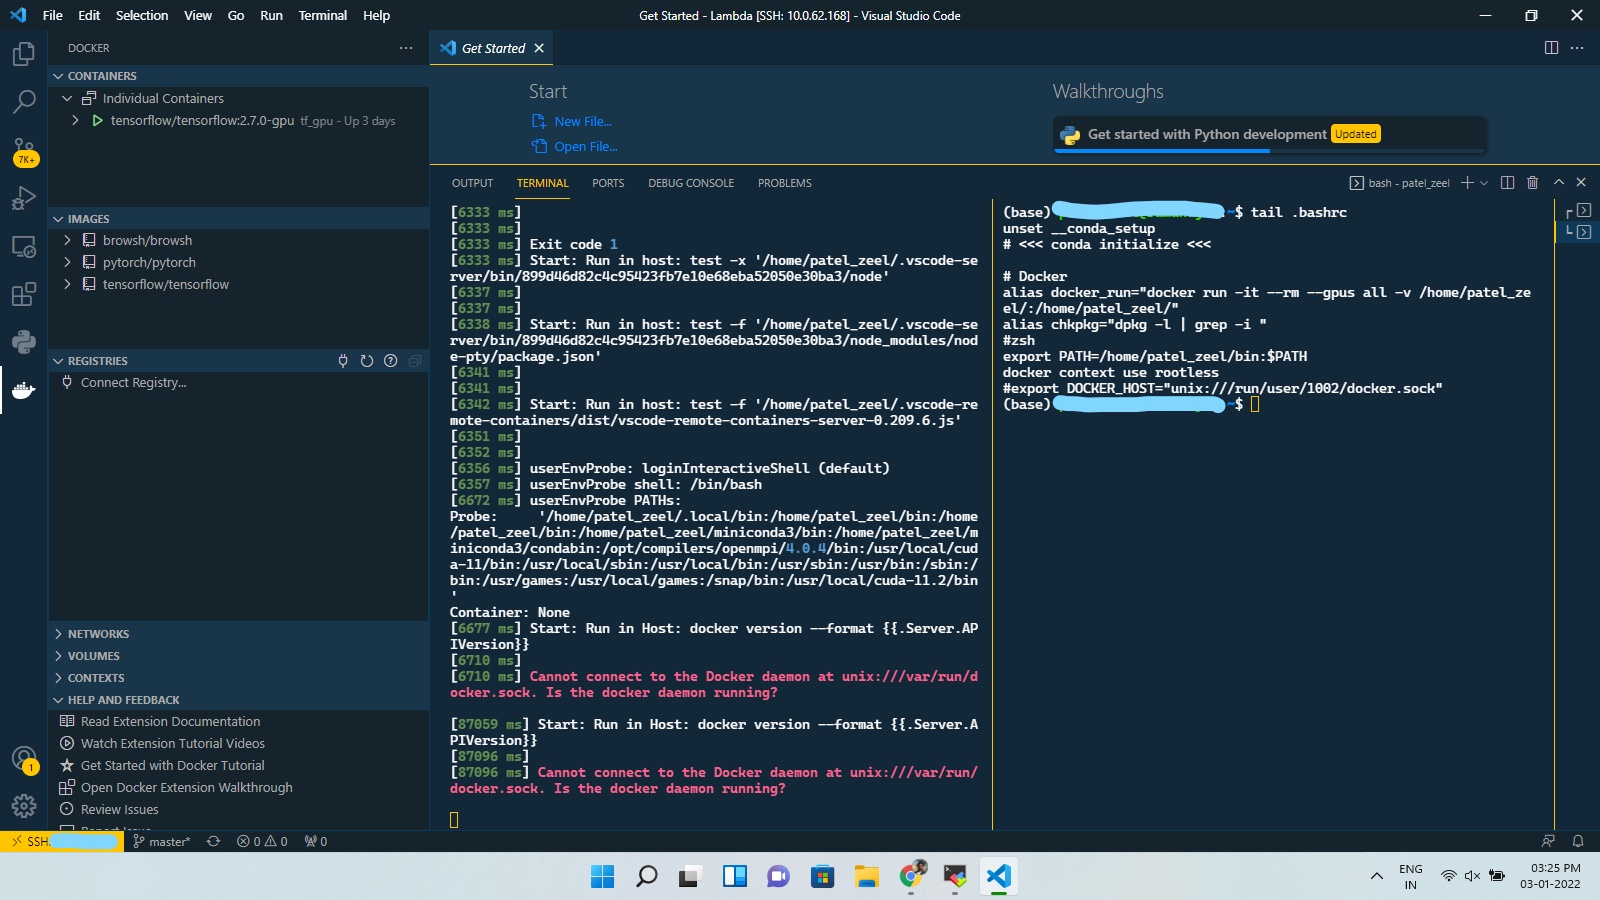Viewport: 1600px width, 900px height.
Task: Open the Extensions view
Action: click(x=24, y=295)
